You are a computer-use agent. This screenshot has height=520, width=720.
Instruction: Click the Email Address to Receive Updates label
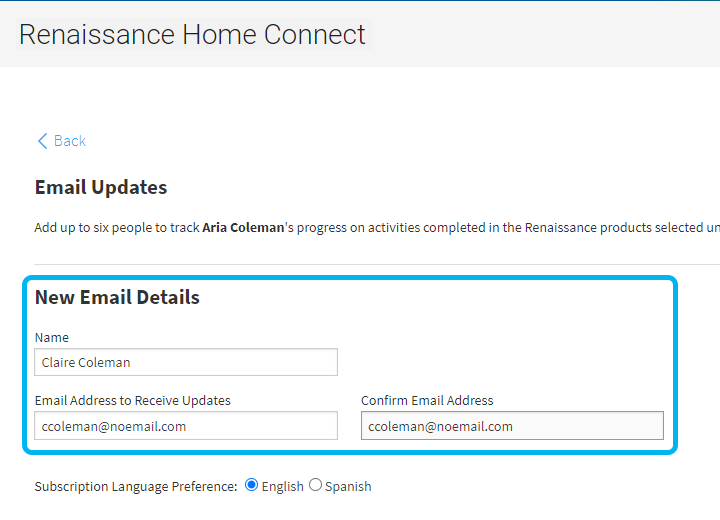coord(133,401)
